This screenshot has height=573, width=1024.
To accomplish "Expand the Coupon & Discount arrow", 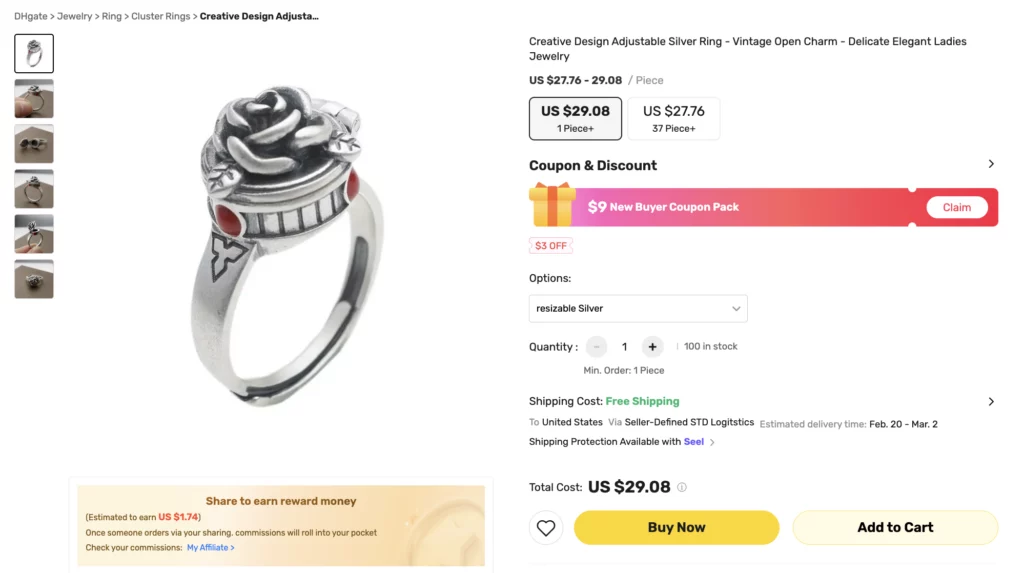I will point(991,164).
